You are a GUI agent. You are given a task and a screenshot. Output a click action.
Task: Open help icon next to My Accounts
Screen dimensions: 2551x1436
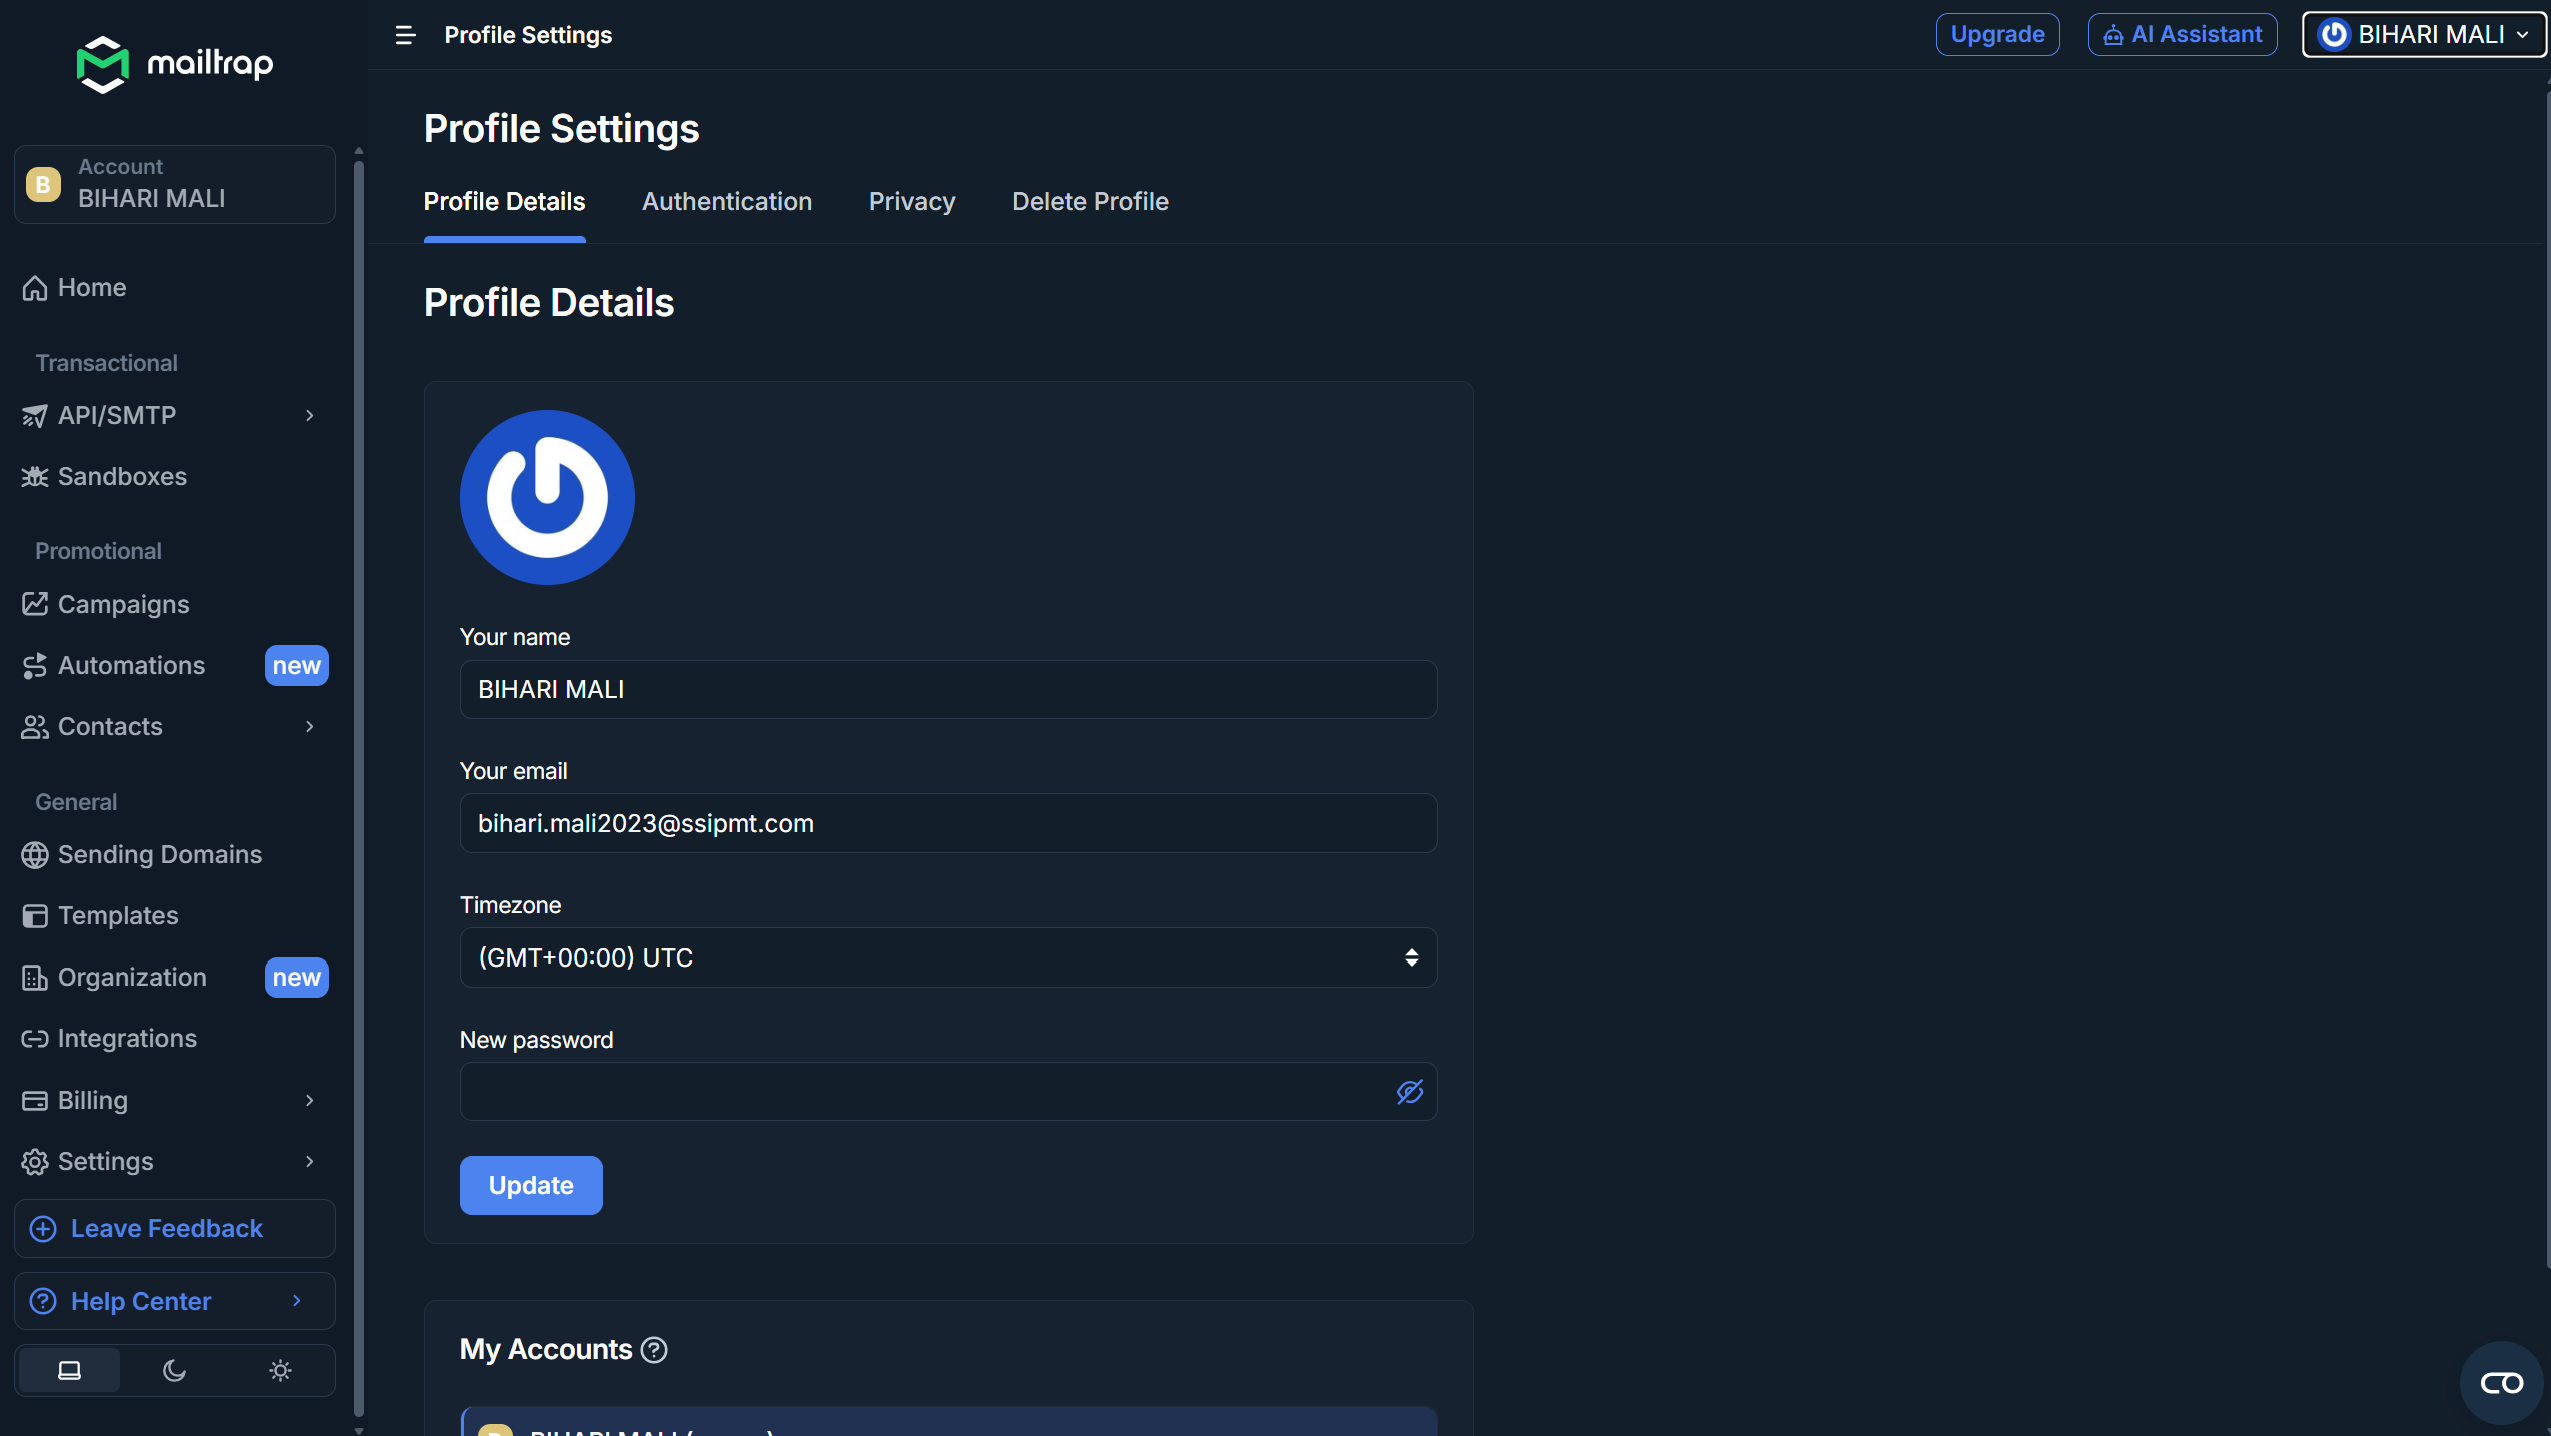pyautogui.click(x=654, y=1350)
